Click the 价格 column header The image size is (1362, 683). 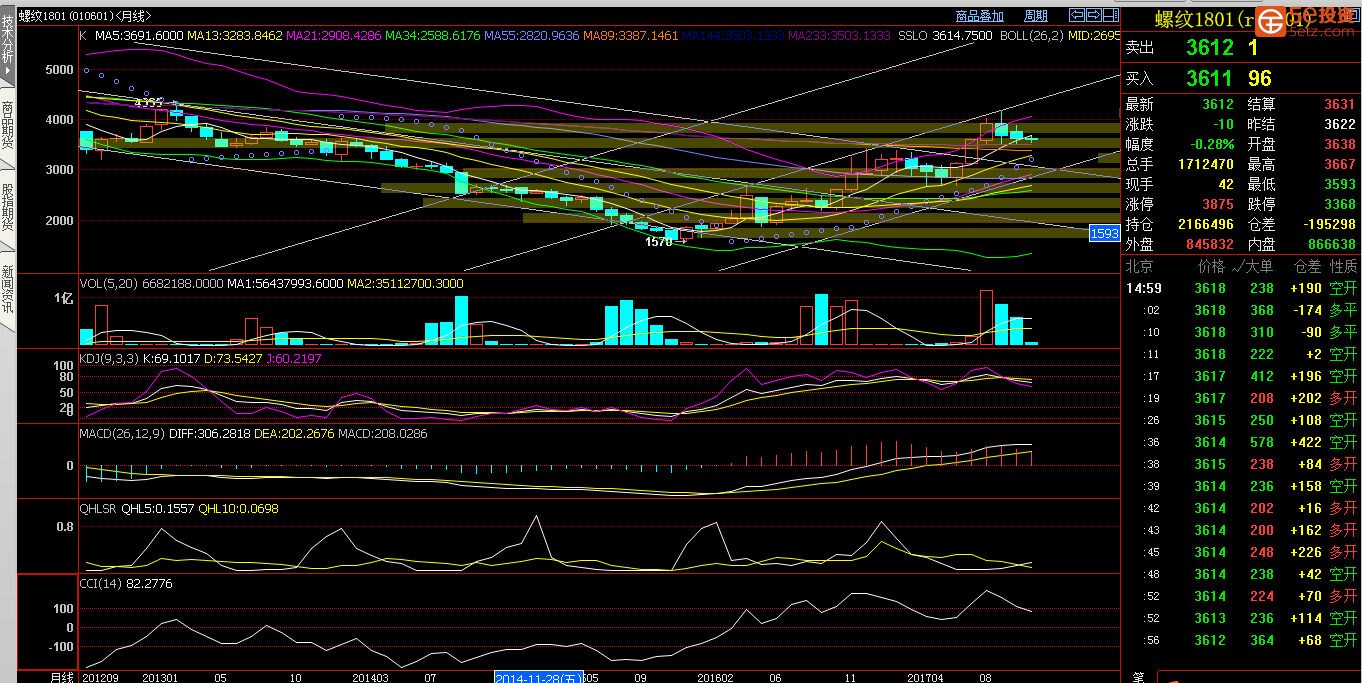[x=1211, y=266]
